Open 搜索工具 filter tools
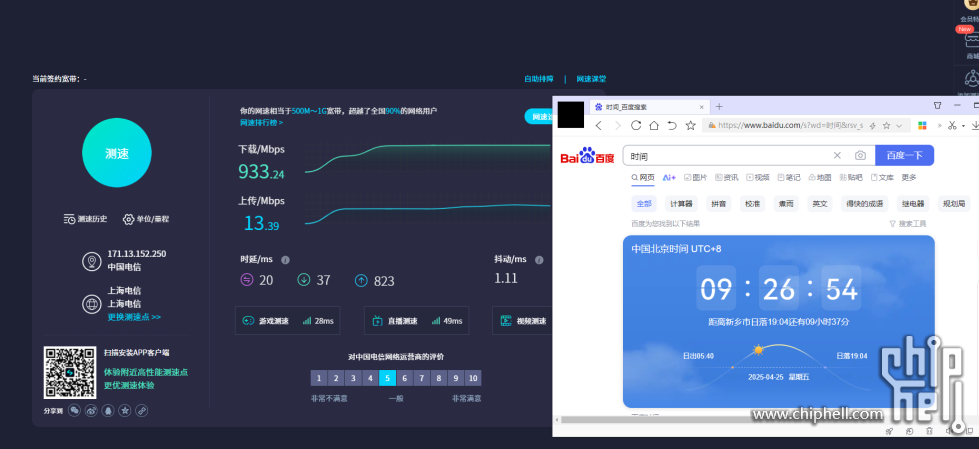Screen dimensions: 979x449 pyautogui.click(x=908, y=224)
